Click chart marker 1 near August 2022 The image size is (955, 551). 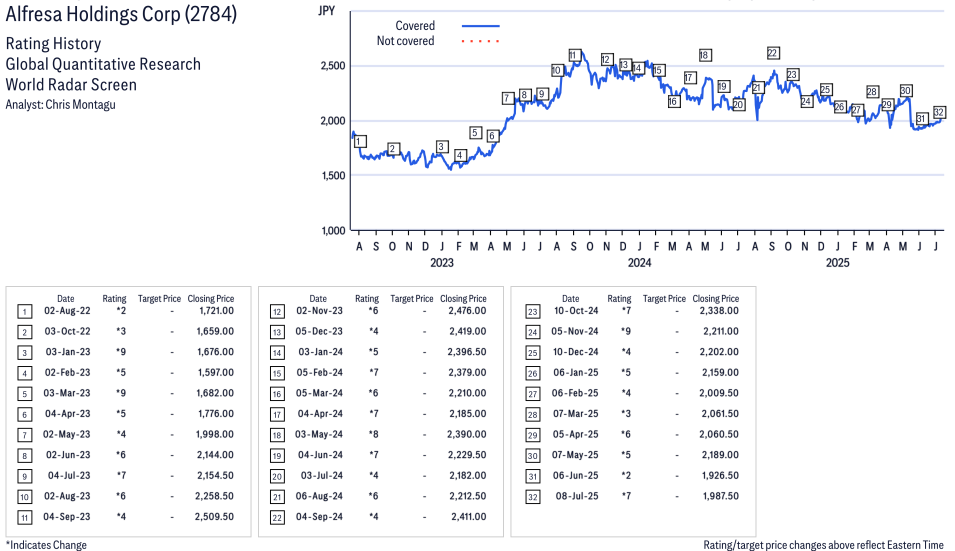point(359,141)
